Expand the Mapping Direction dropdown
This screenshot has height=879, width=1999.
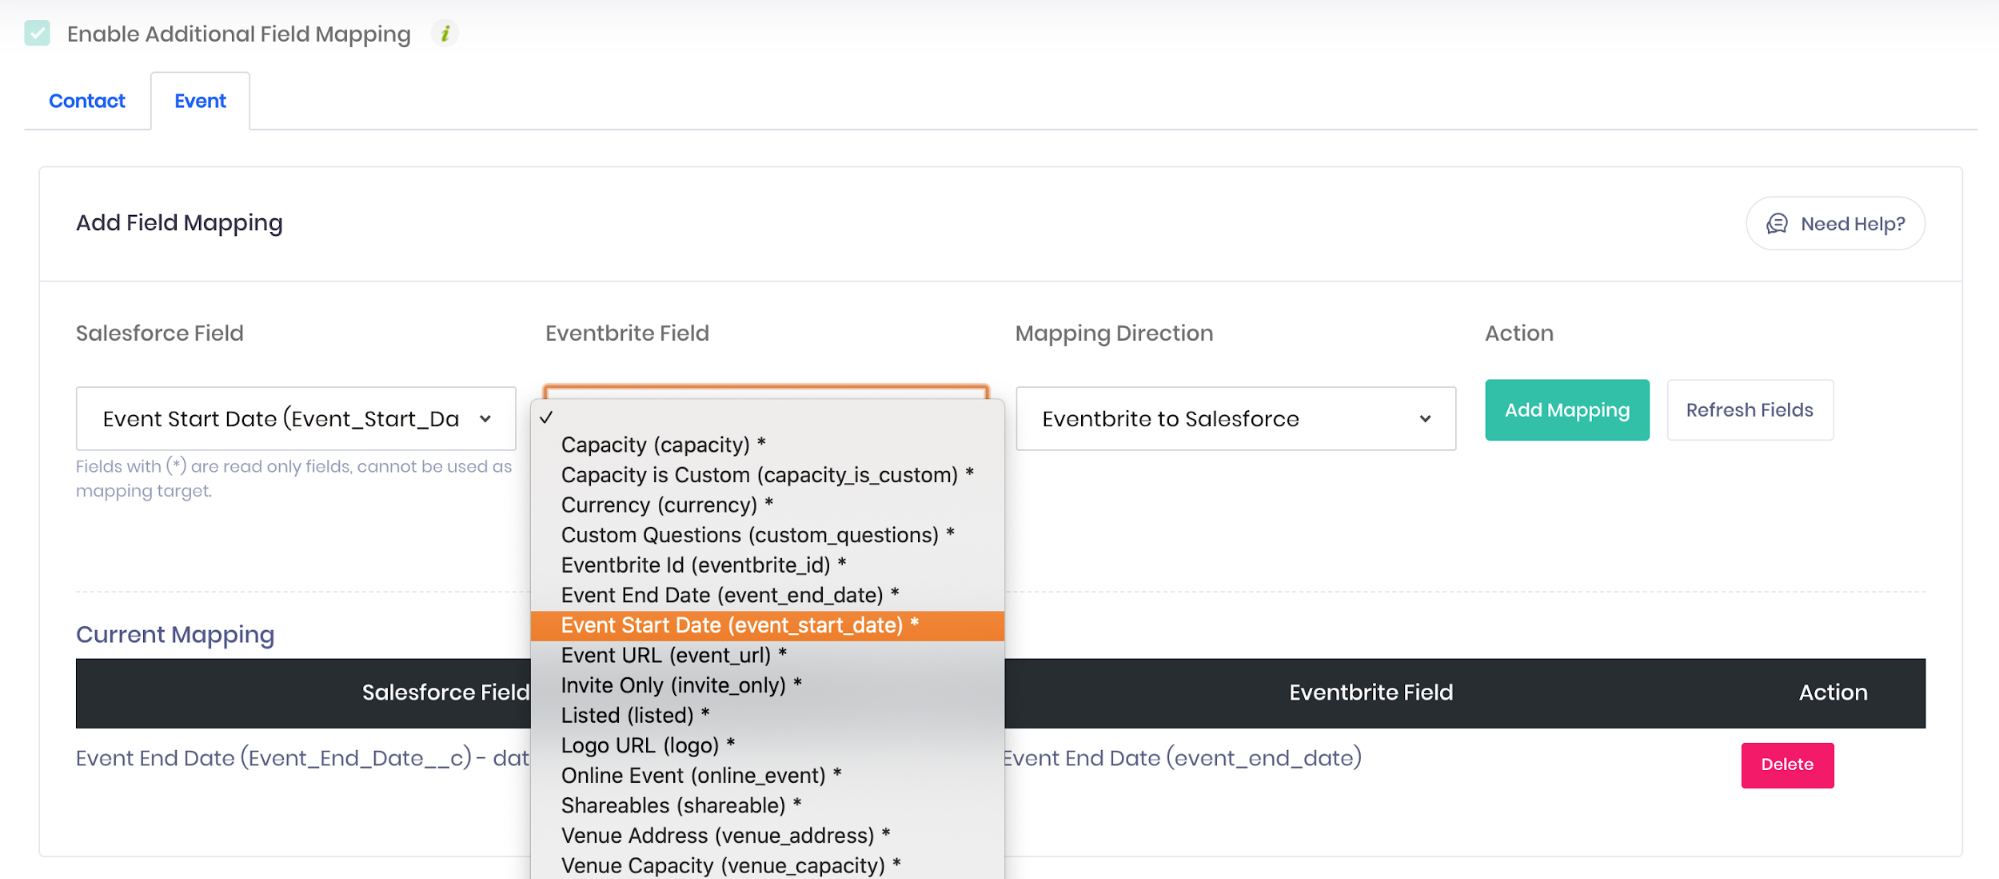(x=1236, y=419)
